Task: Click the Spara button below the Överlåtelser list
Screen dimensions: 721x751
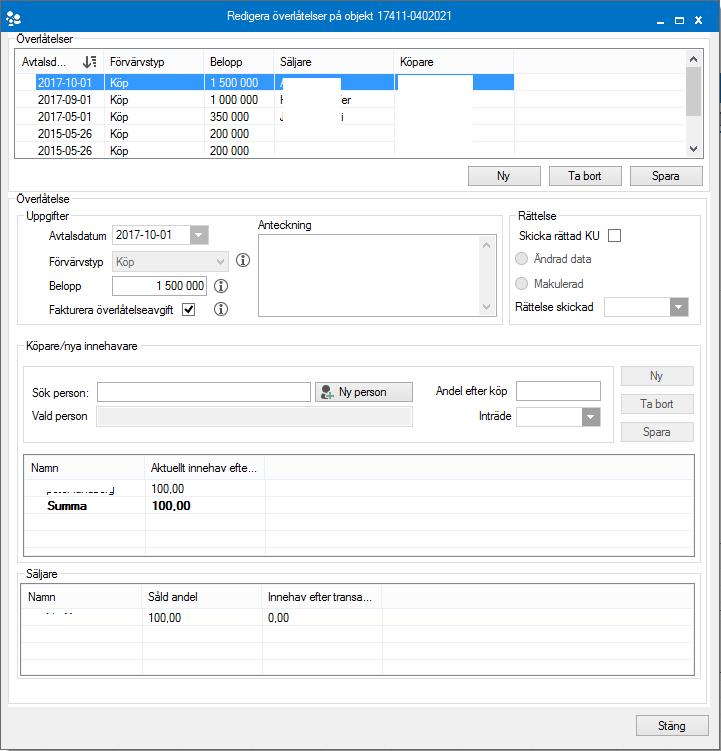Action: click(x=666, y=176)
